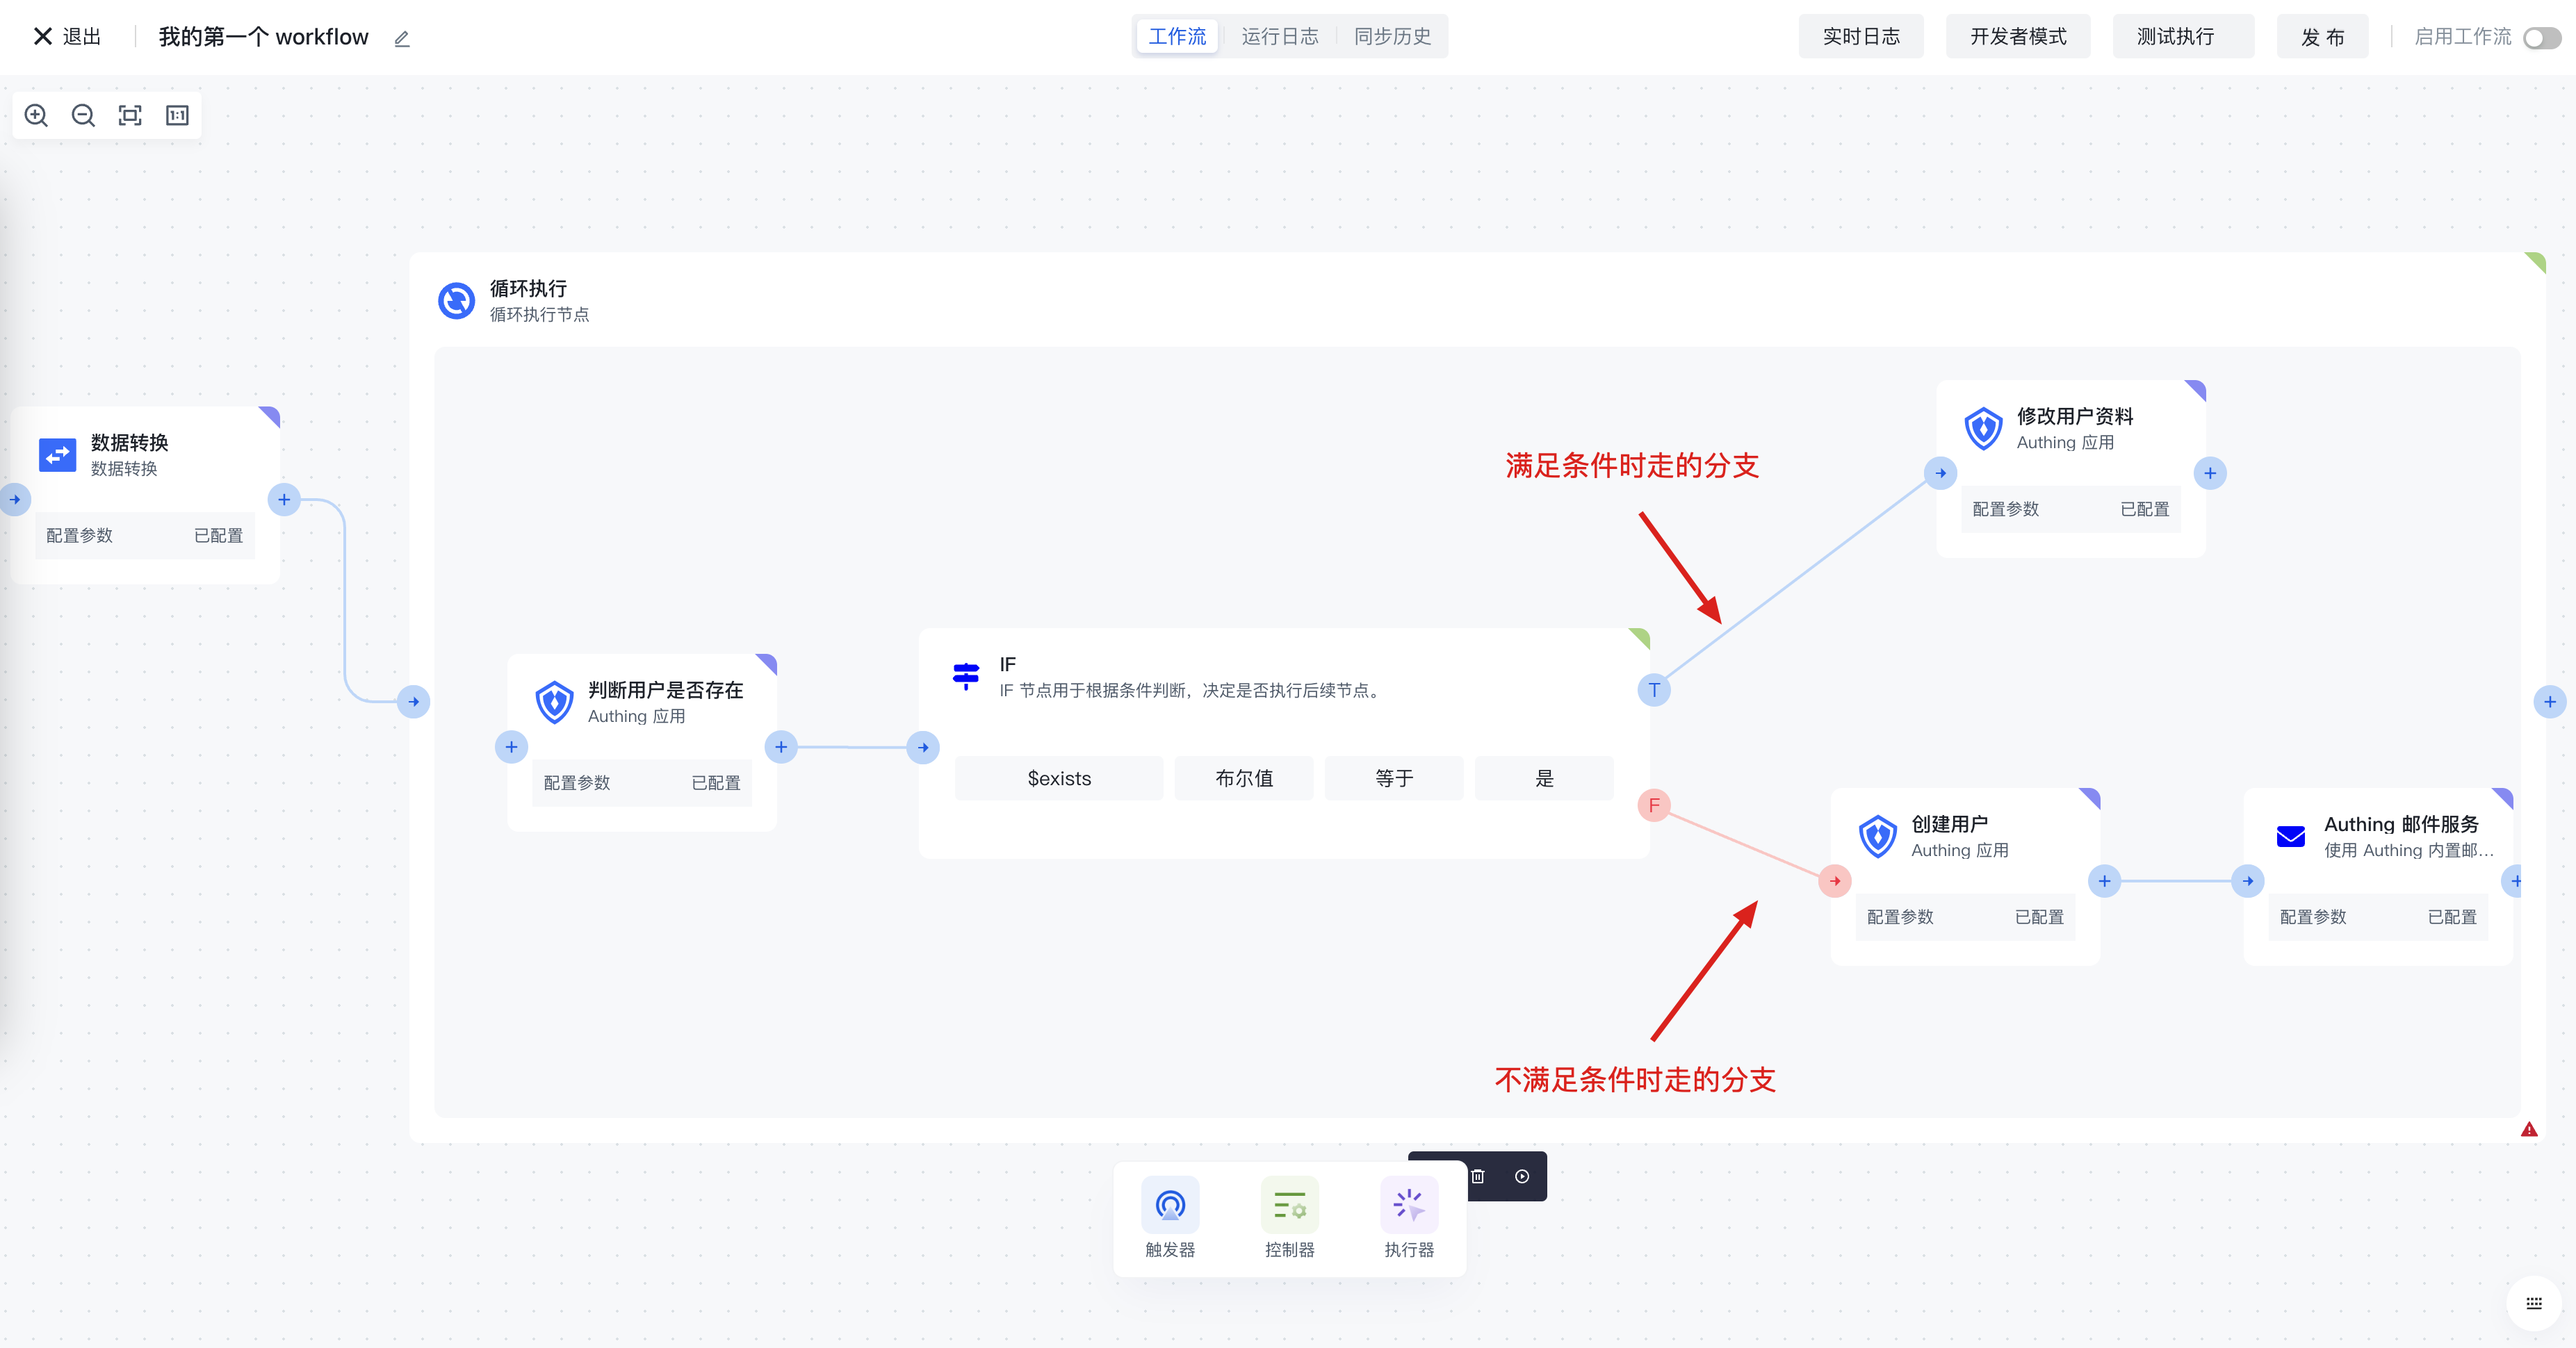Viewport: 2576px width, 1348px height.
Task: Click the fit-to-screen canvas icon
Action: tap(130, 116)
